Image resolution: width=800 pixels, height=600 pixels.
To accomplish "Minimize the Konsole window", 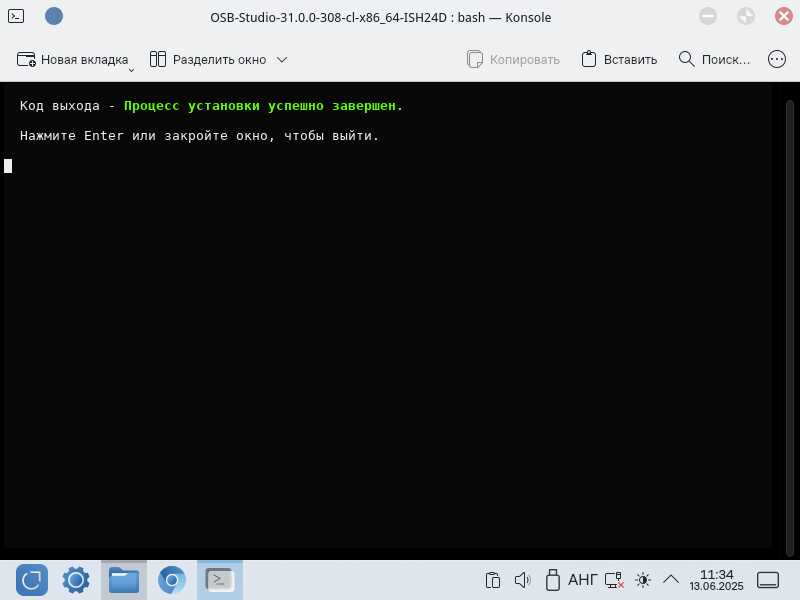I will [x=708, y=16].
